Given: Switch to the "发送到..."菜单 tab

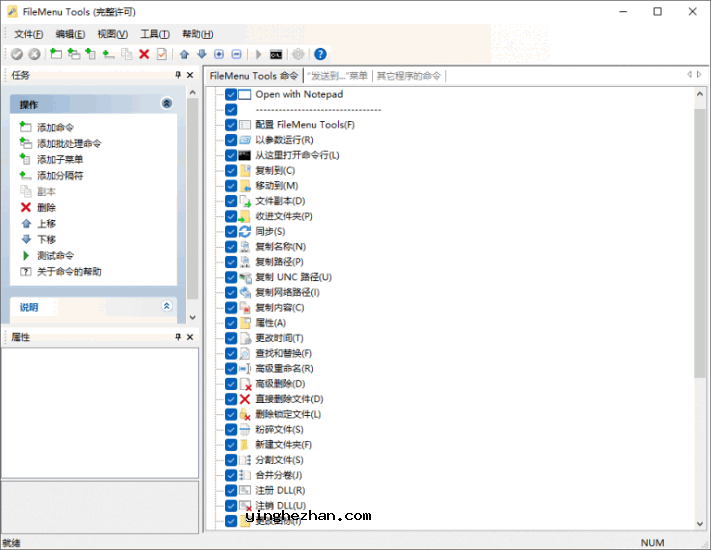Looking at the screenshot, I should pos(337,76).
